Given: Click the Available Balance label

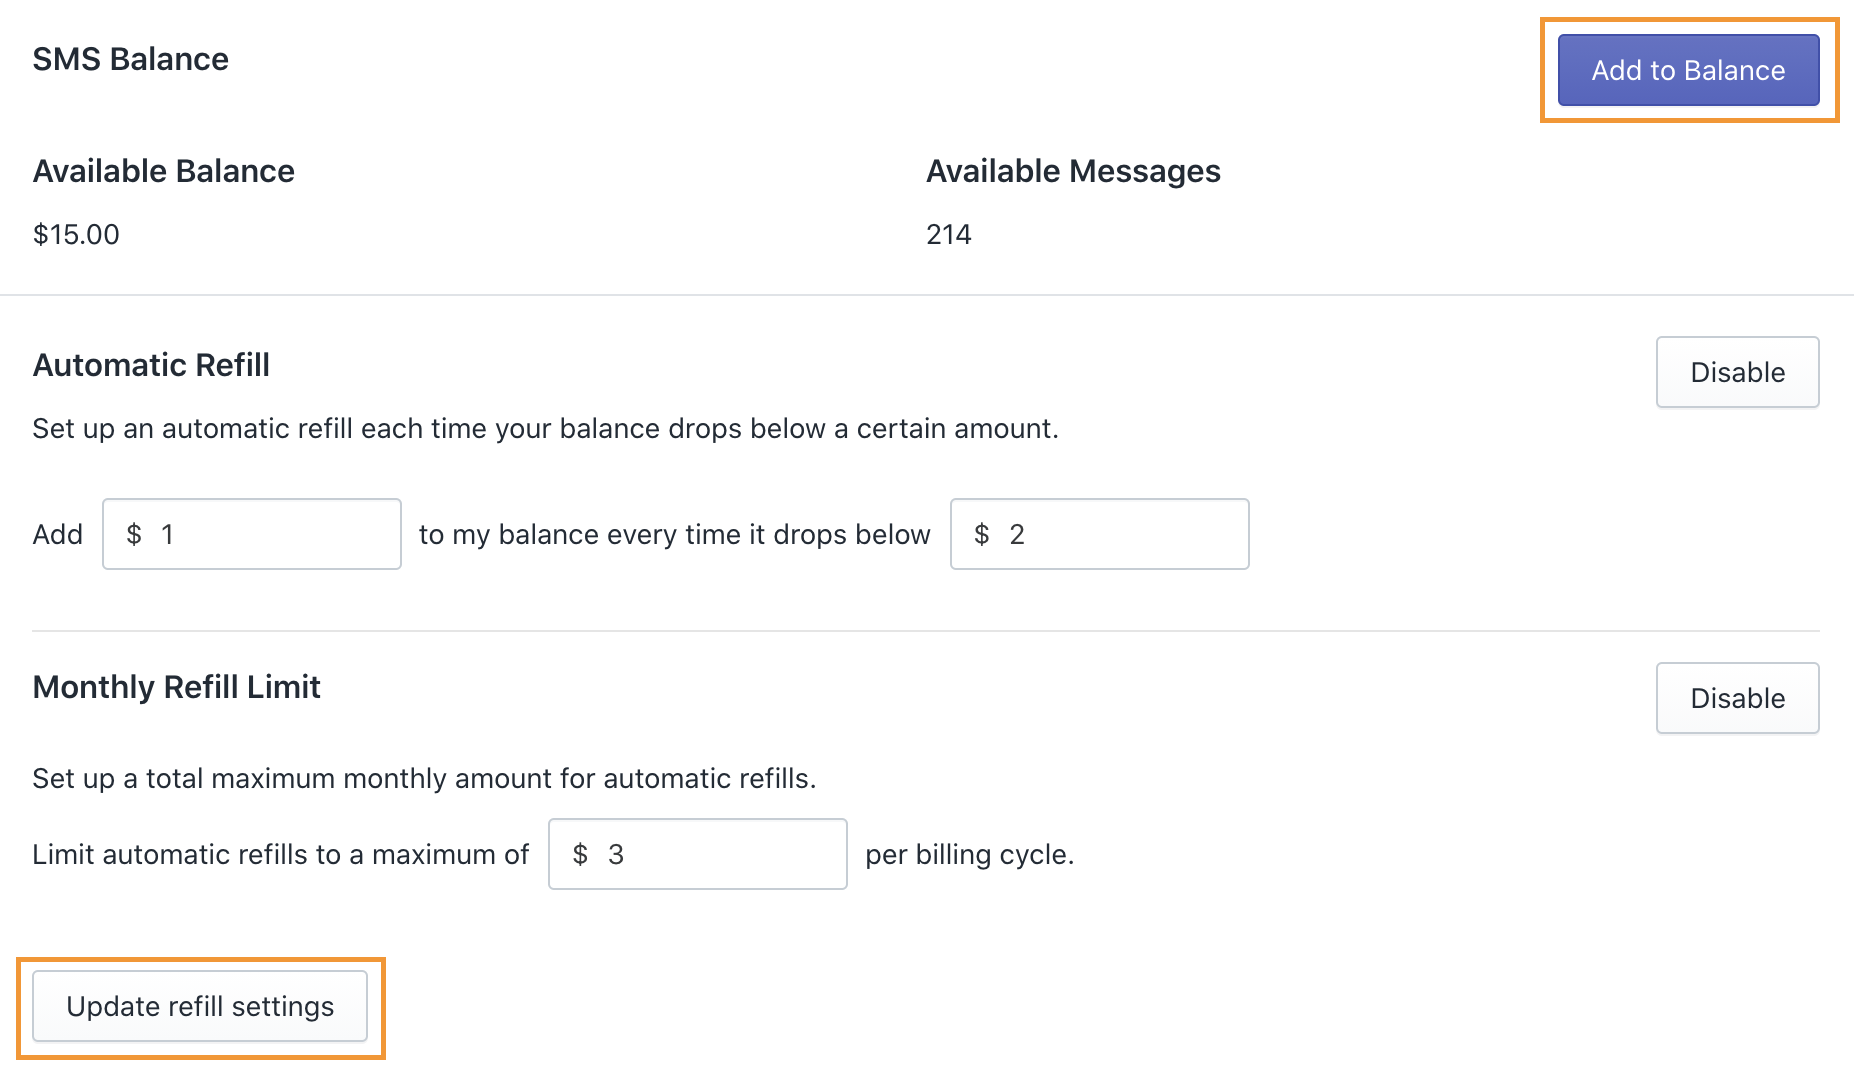Looking at the screenshot, I should pyautogui.click(x=164, y=171).
